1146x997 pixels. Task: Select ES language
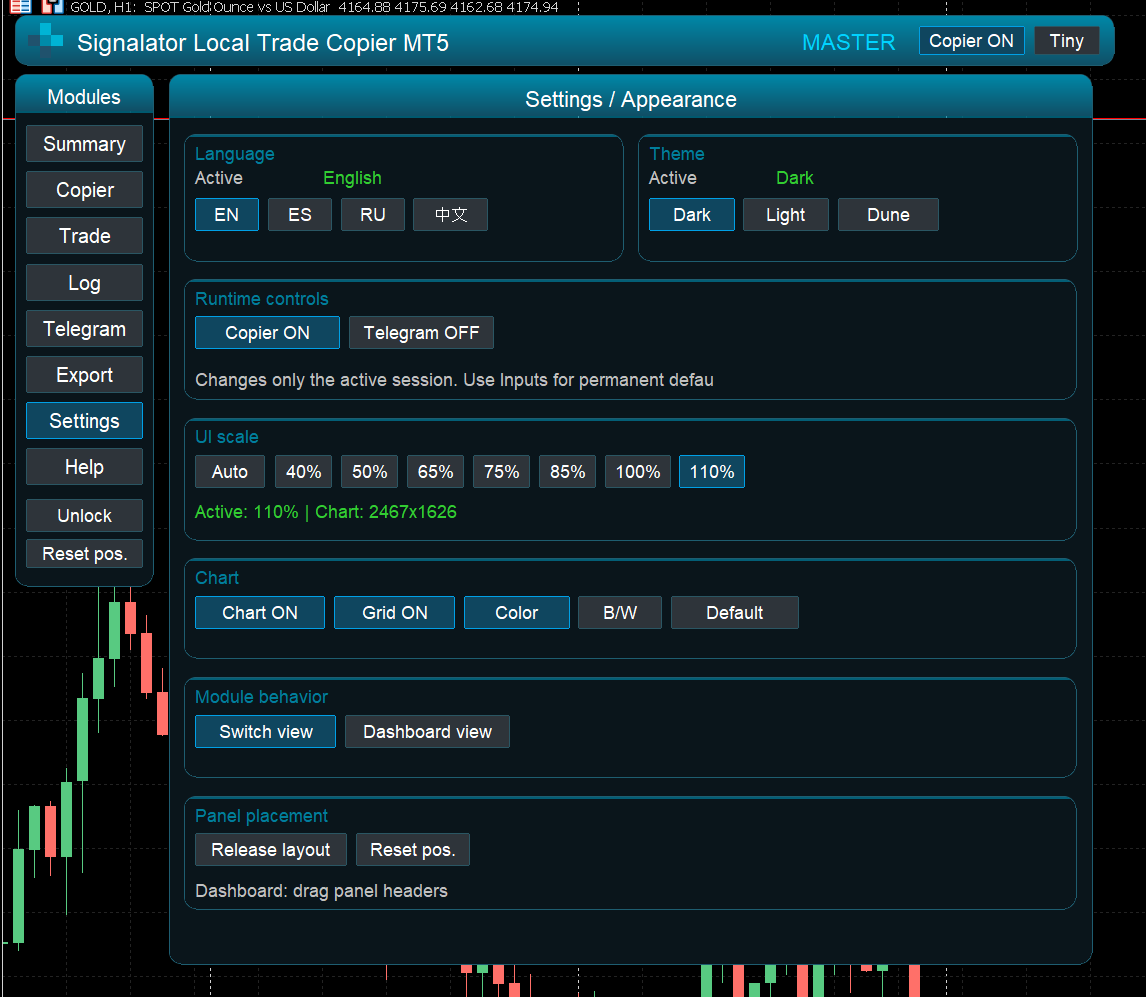(x=300, y=215)
